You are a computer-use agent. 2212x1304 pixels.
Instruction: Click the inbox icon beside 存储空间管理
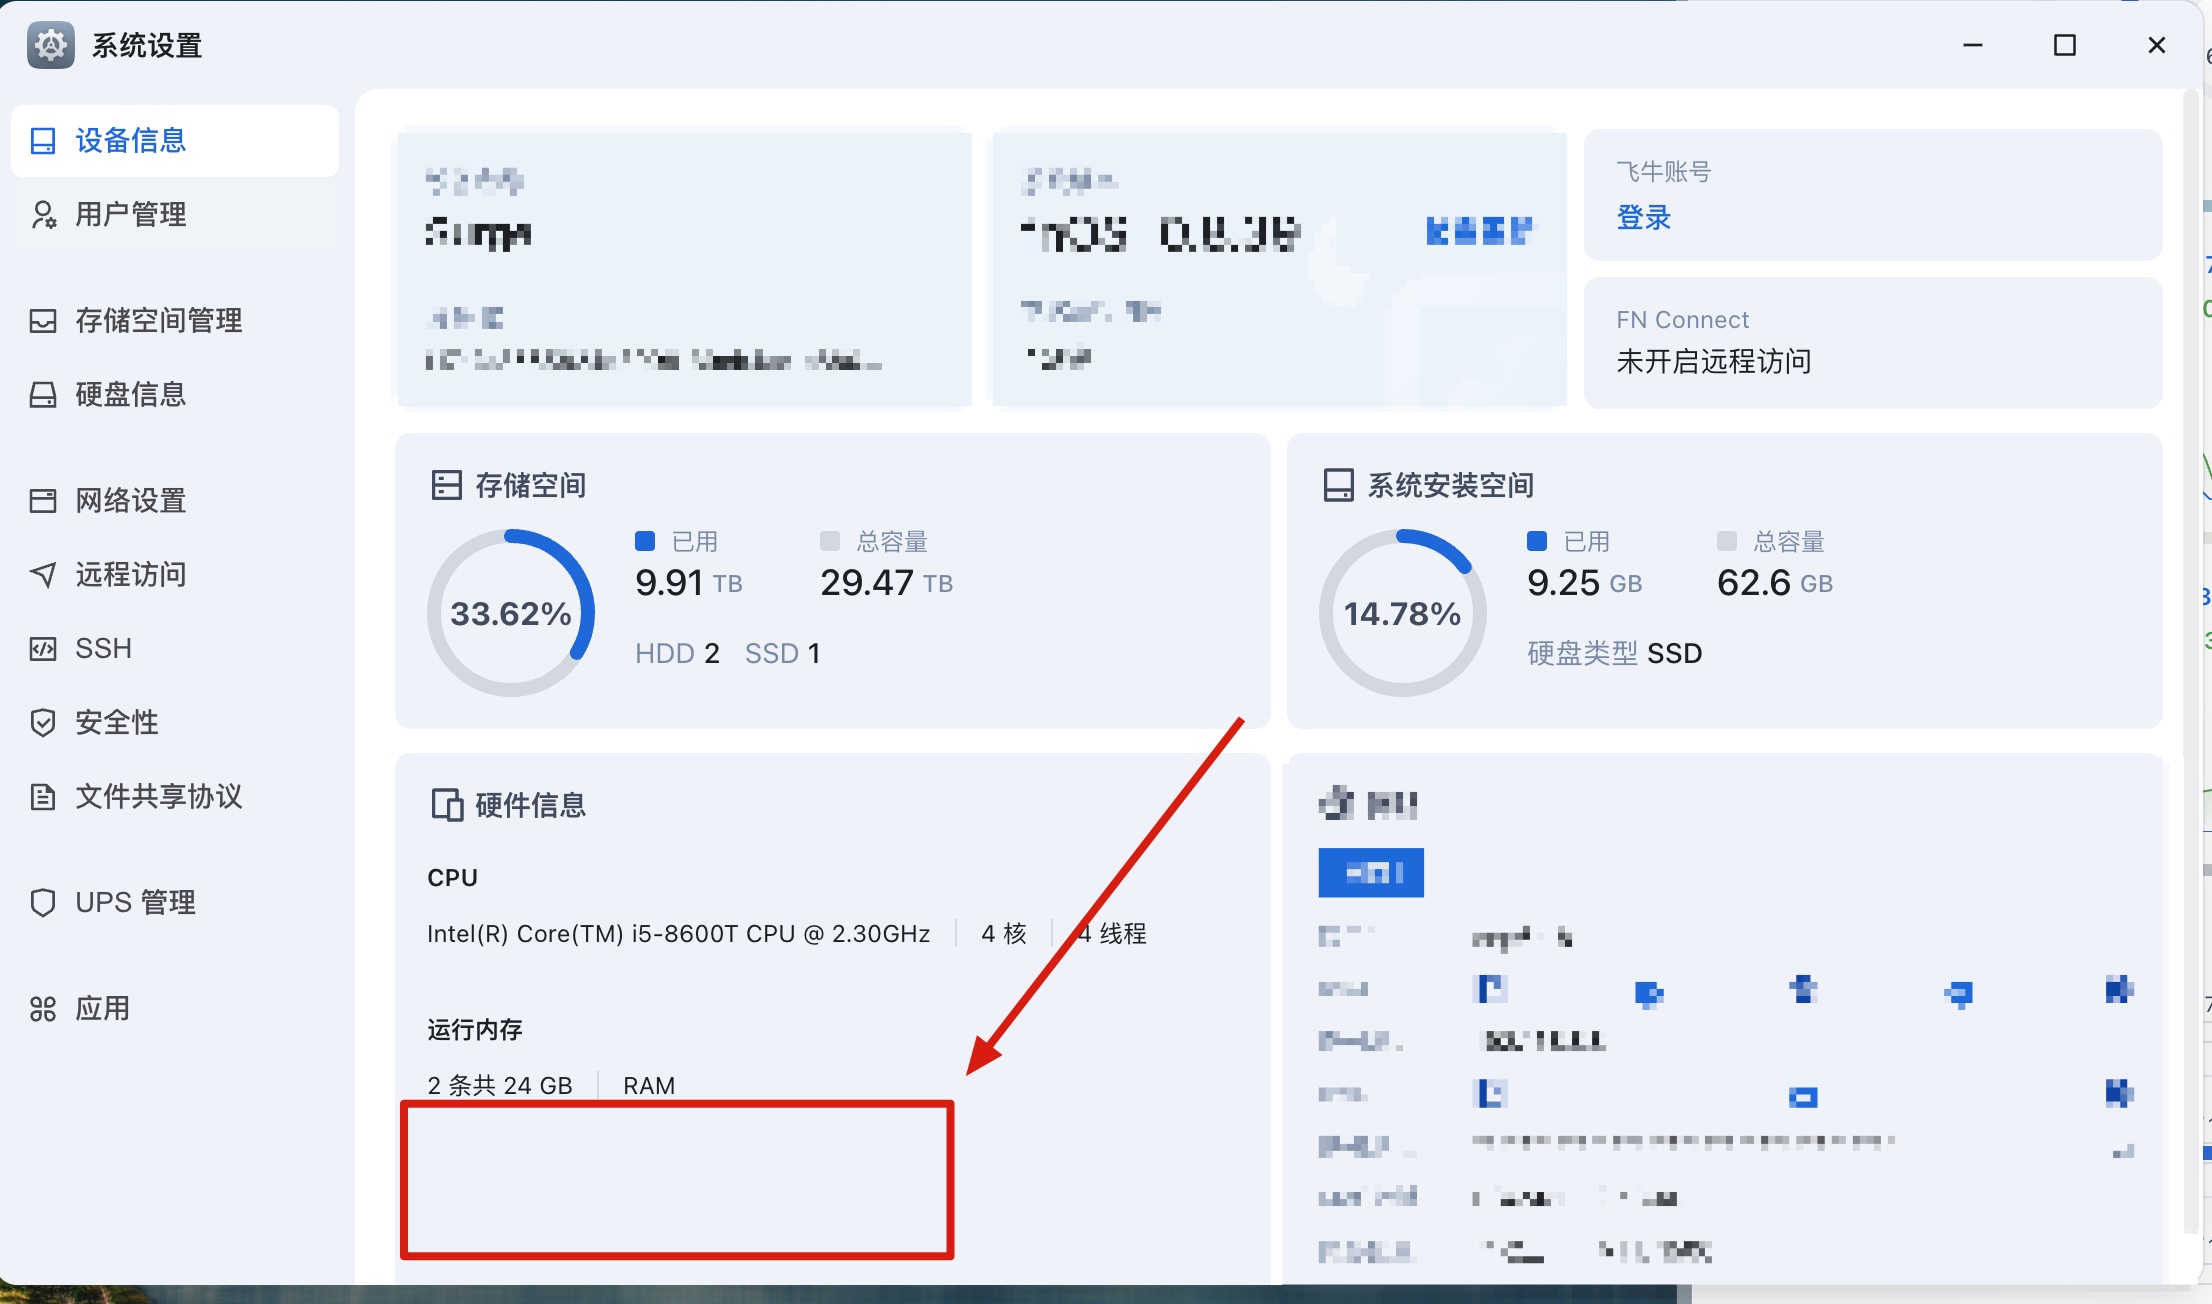pyautogui.click(x=43, y=321)
